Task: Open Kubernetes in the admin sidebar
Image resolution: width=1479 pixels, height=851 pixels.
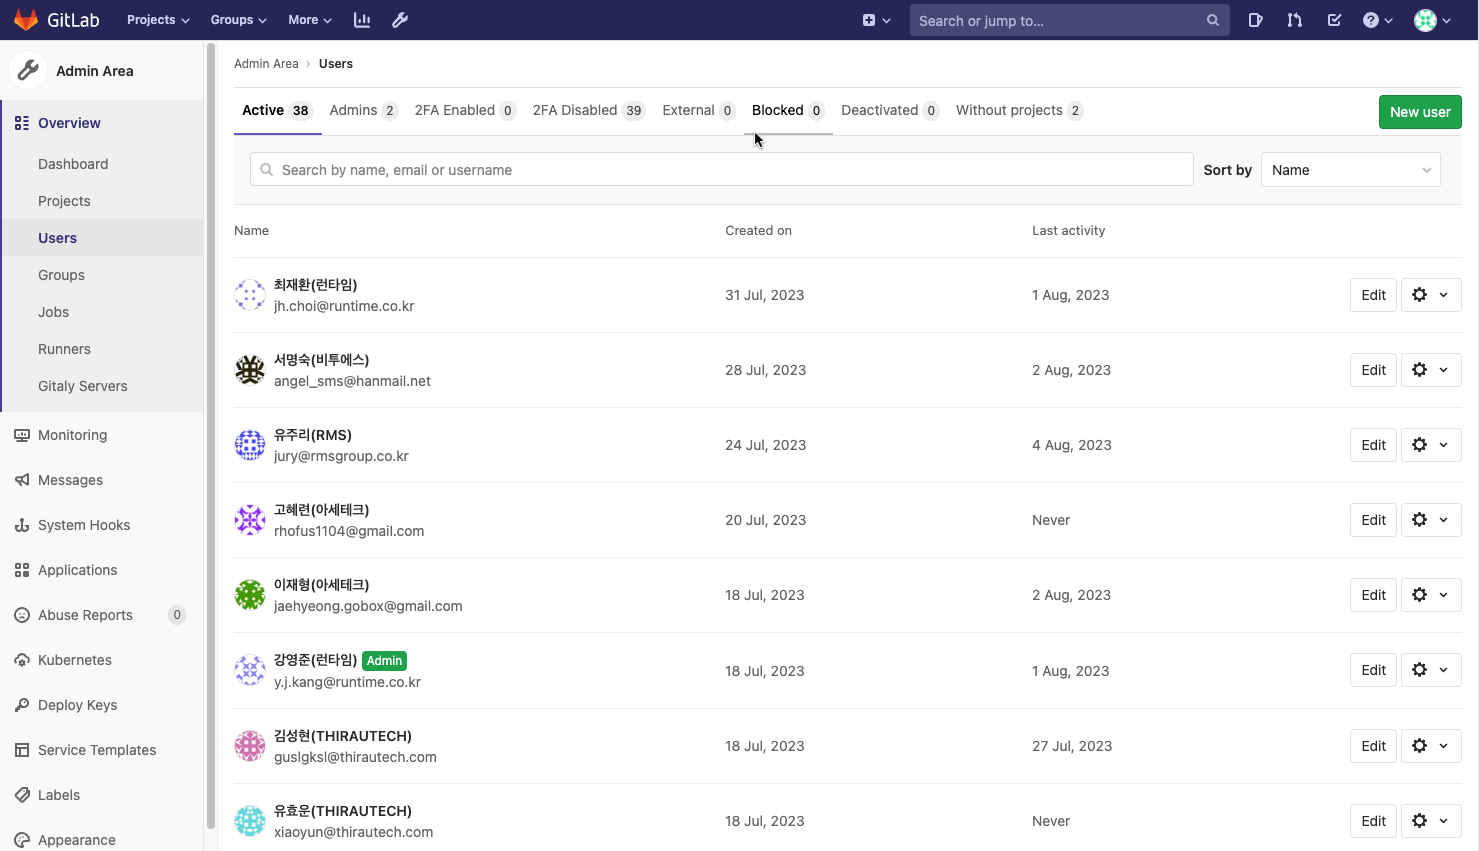Action: point(74,660)
